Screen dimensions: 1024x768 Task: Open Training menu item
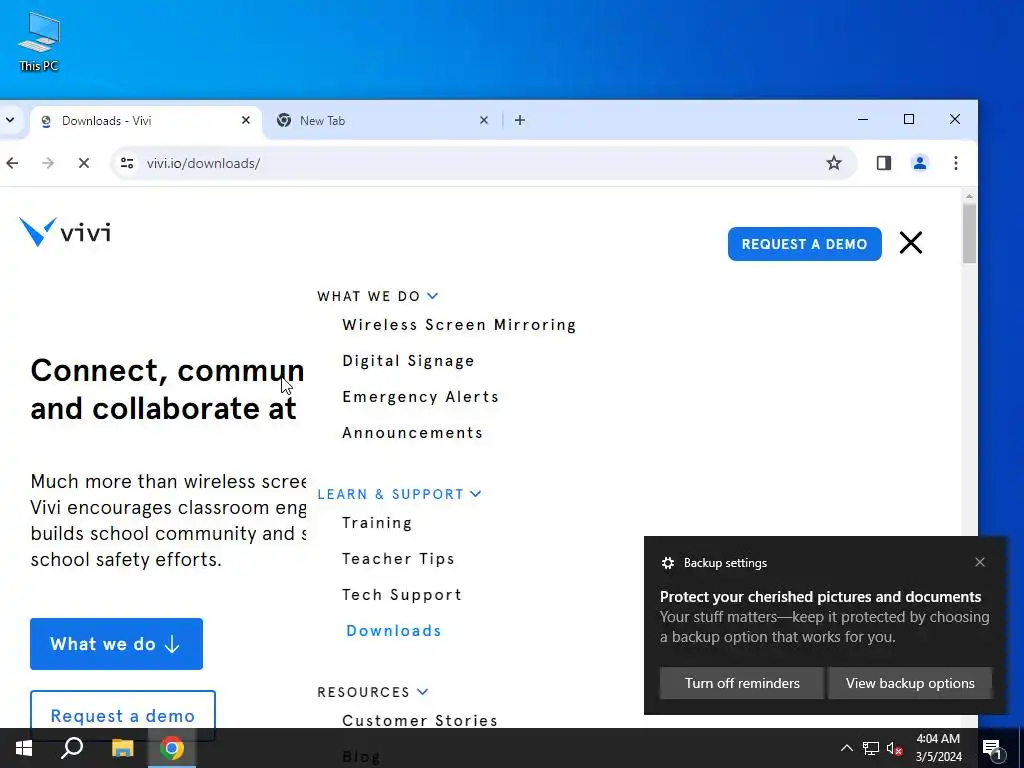coord(377,523)
